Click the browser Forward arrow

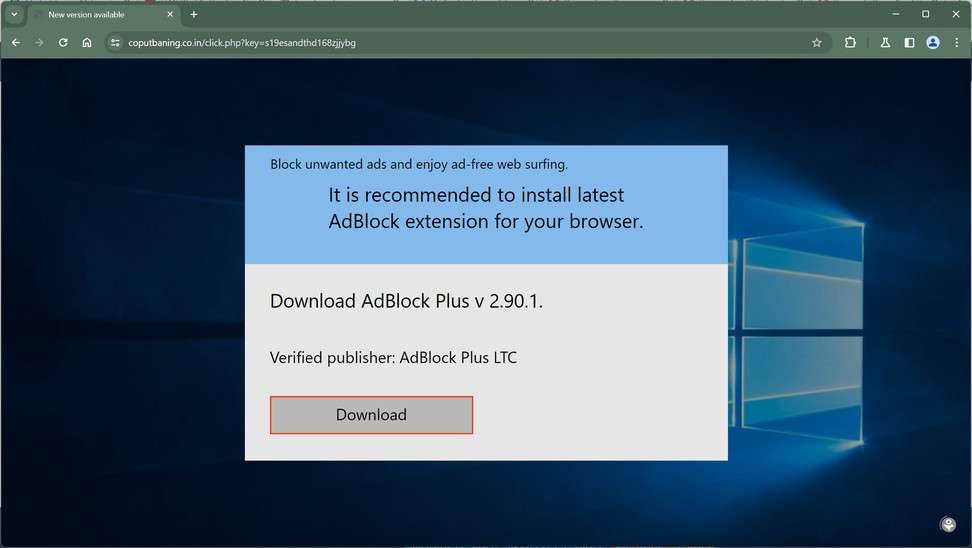coord(40,43)
